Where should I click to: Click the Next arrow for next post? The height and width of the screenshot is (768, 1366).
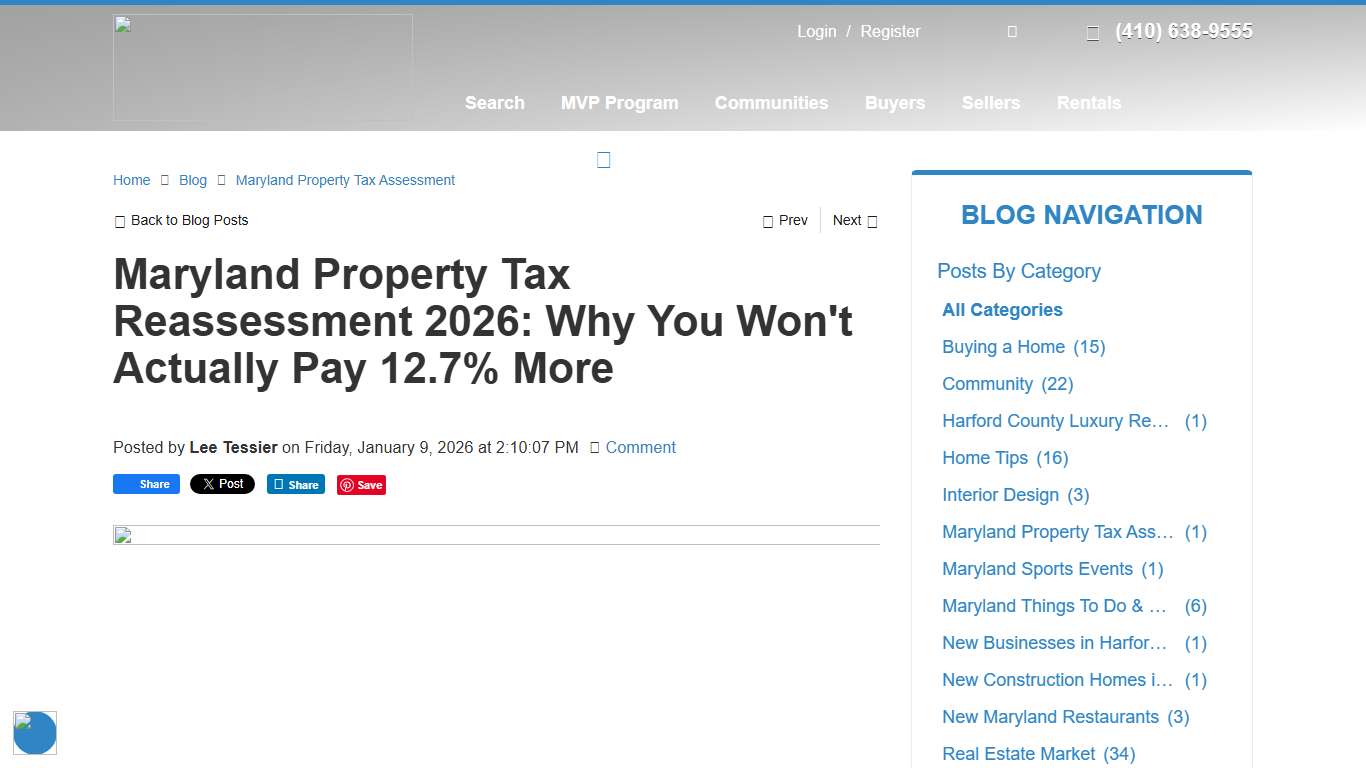click(871, 220)
